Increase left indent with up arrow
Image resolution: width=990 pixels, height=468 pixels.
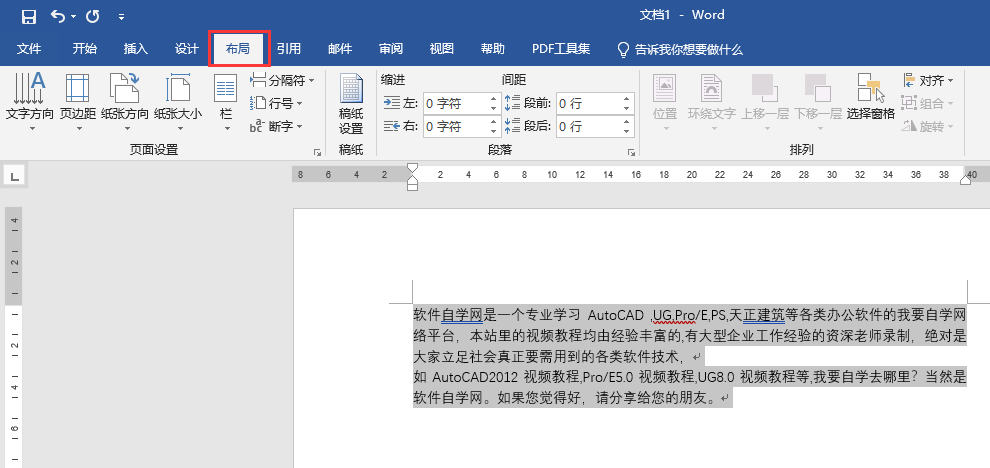pos(494,99)
